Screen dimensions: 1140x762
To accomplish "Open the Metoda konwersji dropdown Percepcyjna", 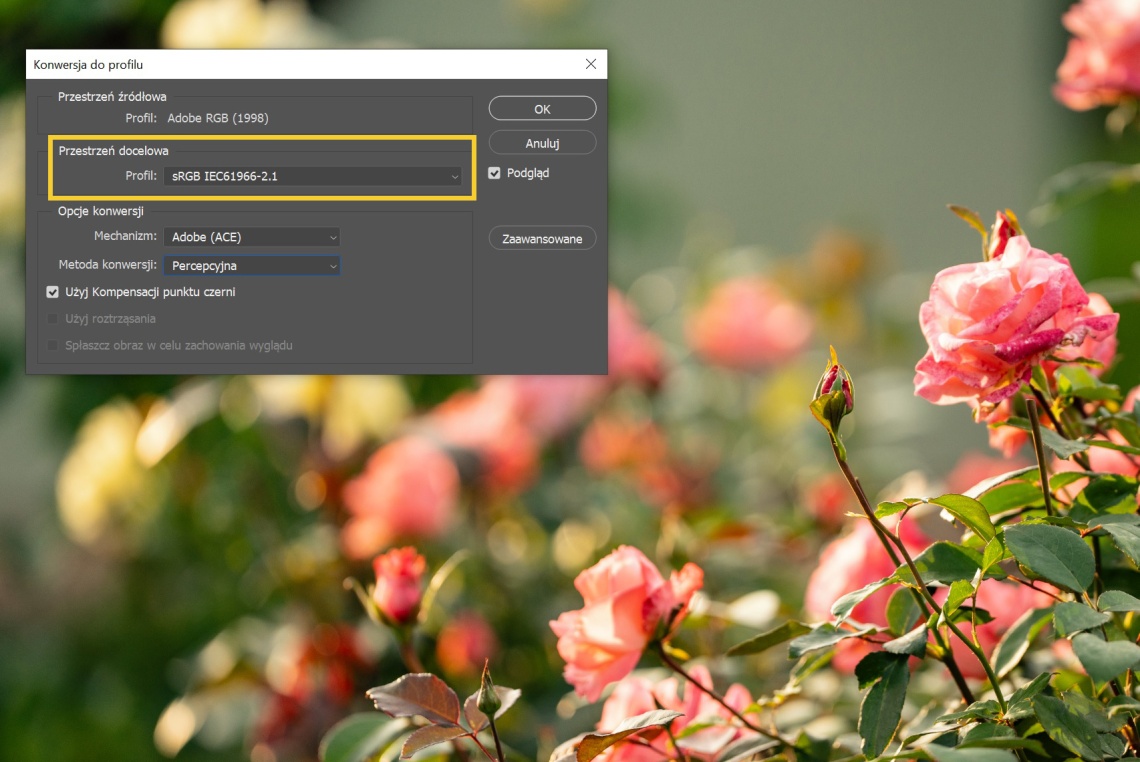I will tap(252, 265).
